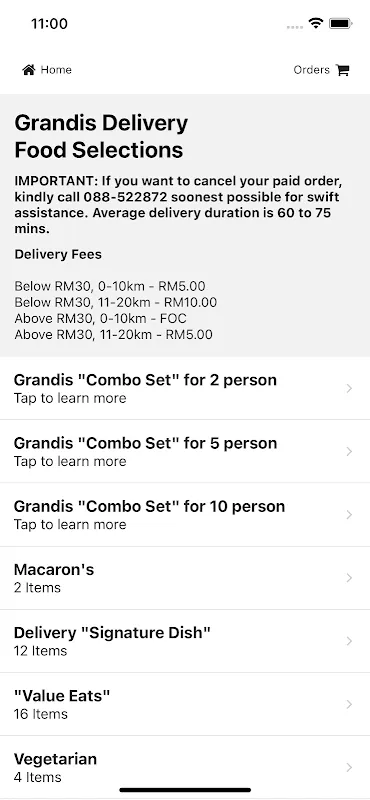Image resolution: width=370 pixels, height=800 pixels.
Task: Tap the battery status icon
Action: [x=340, y=23]
